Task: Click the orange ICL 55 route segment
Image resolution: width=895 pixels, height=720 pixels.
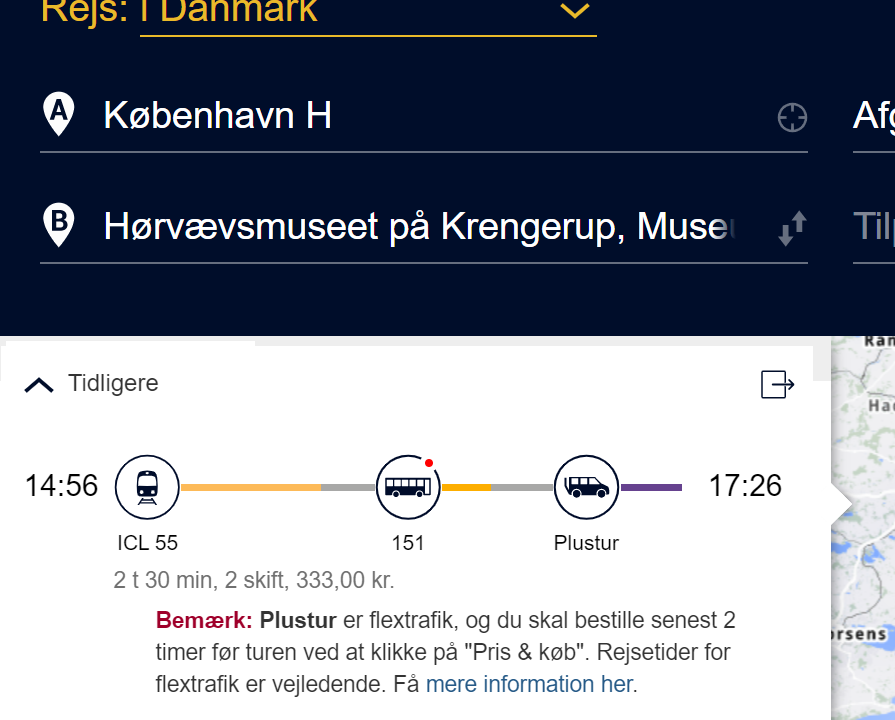Action: point(251,487)
